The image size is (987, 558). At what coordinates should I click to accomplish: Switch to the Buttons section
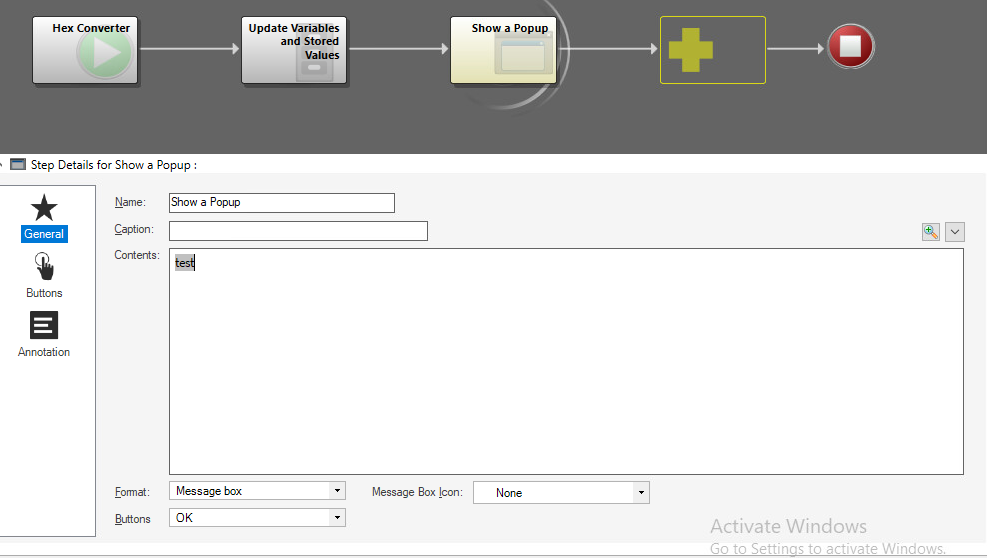coord(44,276)
